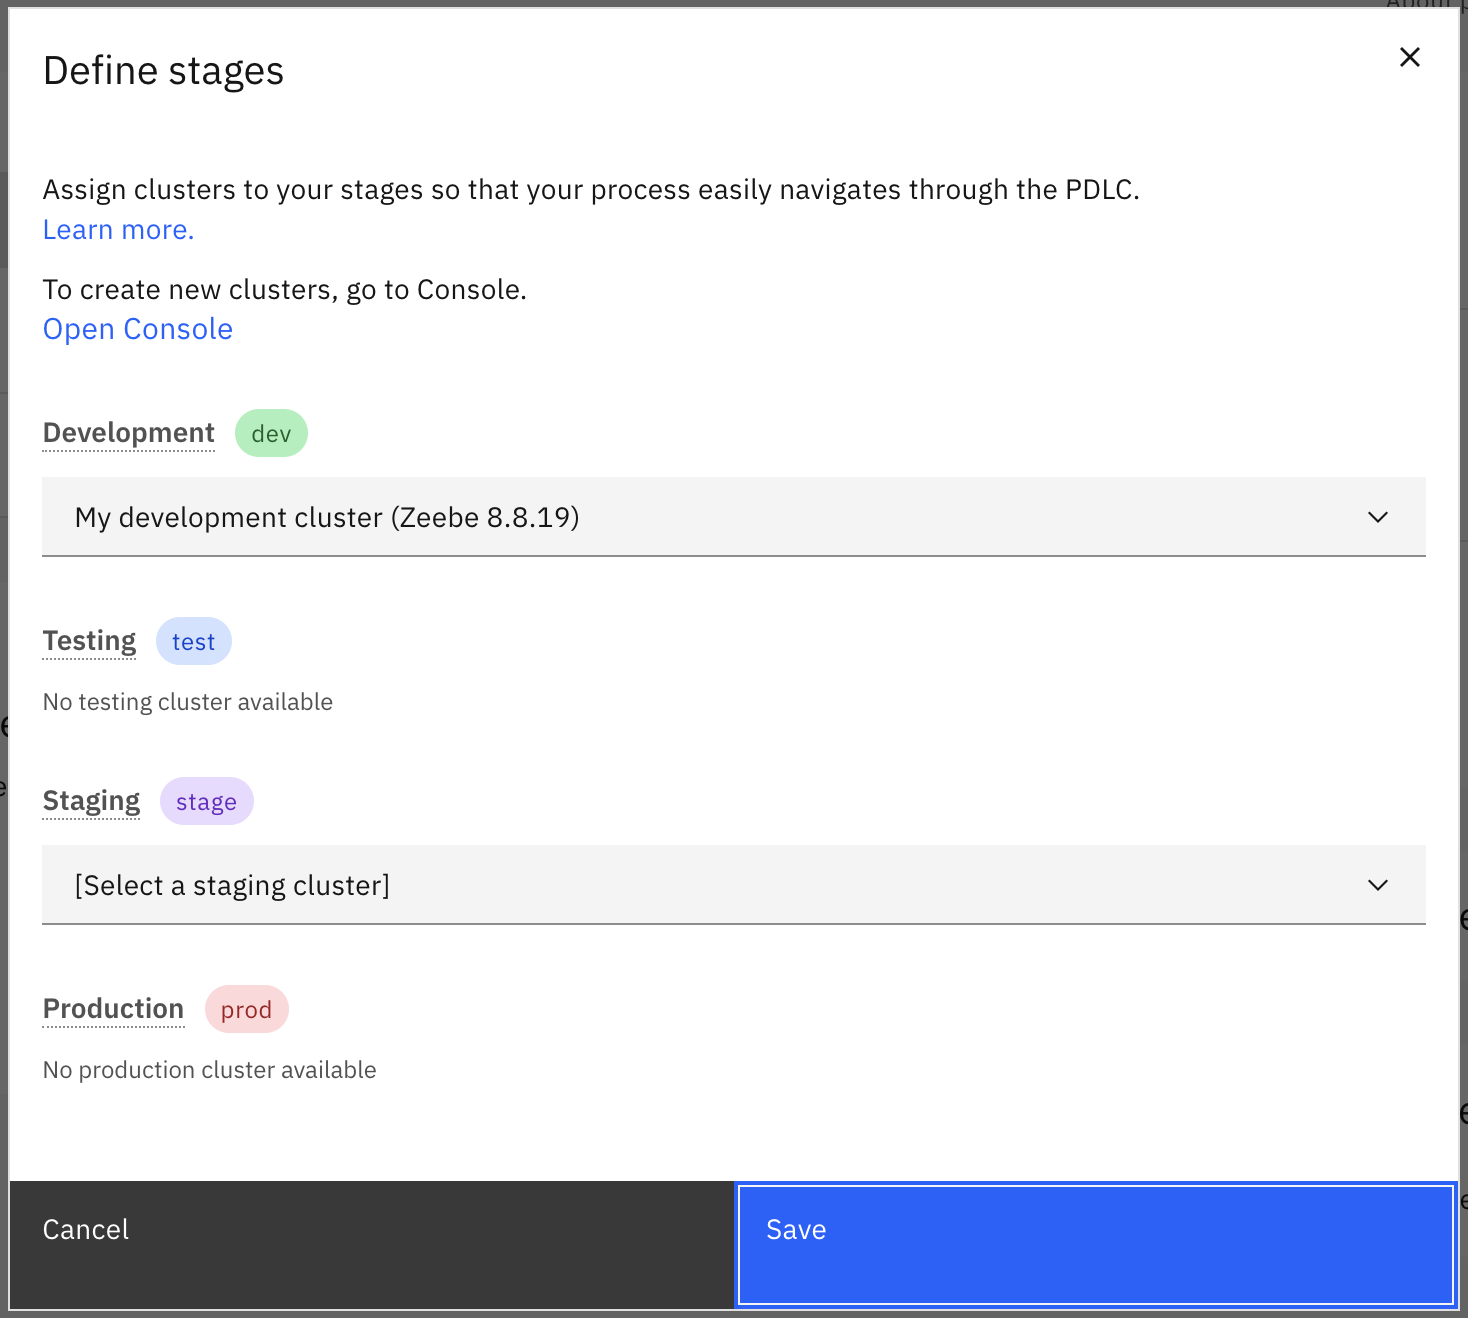Click the Staging stage label

[x=91, y=801]
